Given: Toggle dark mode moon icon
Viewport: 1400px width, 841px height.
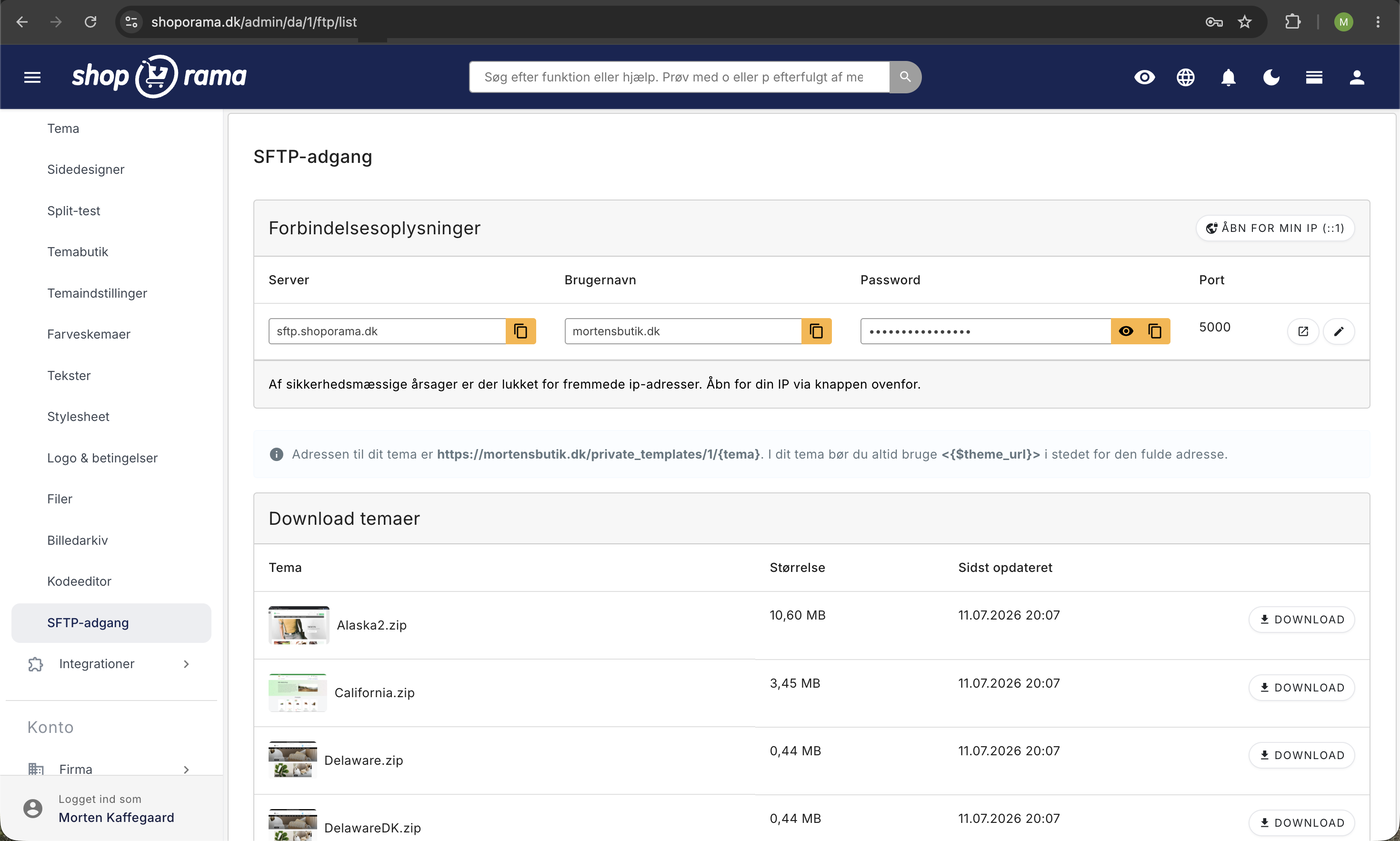Looking at the screenshot, I should click(1272, 77).
